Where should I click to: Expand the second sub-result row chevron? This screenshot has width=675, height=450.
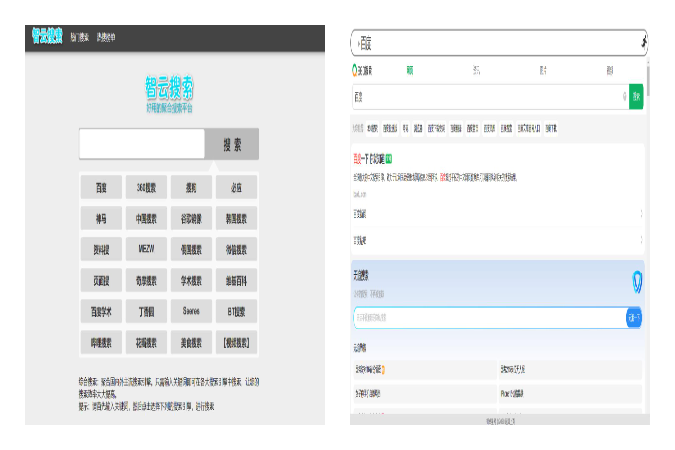640,240
